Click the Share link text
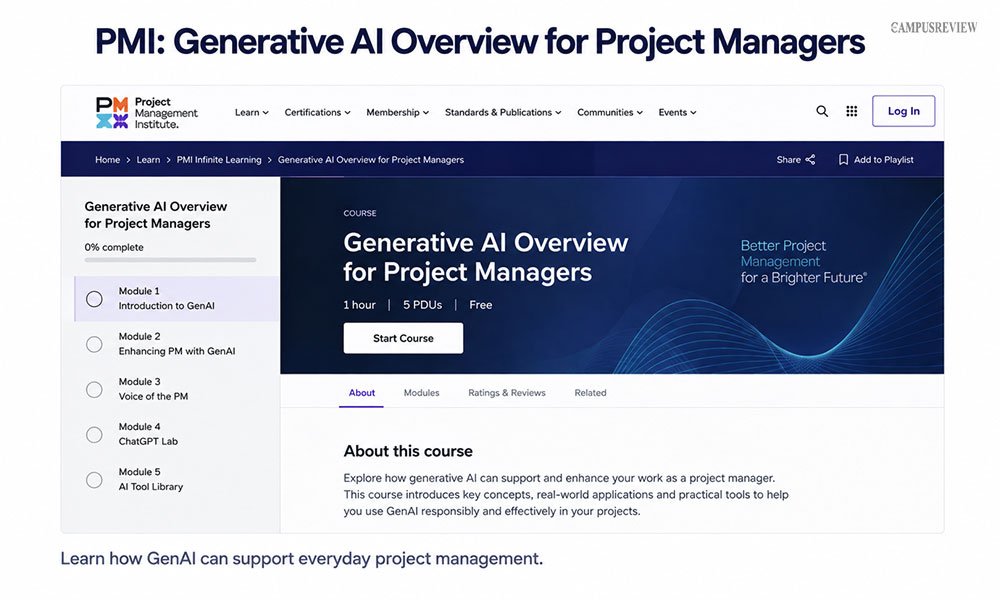The height and width of the screenshot is (600, 1000). 788,159
